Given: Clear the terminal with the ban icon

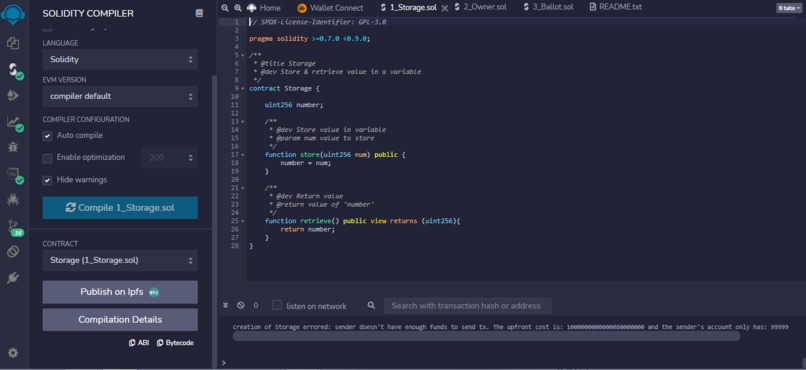Looking at the screenshot, I should pyautogui.click(x=241, y=305).
